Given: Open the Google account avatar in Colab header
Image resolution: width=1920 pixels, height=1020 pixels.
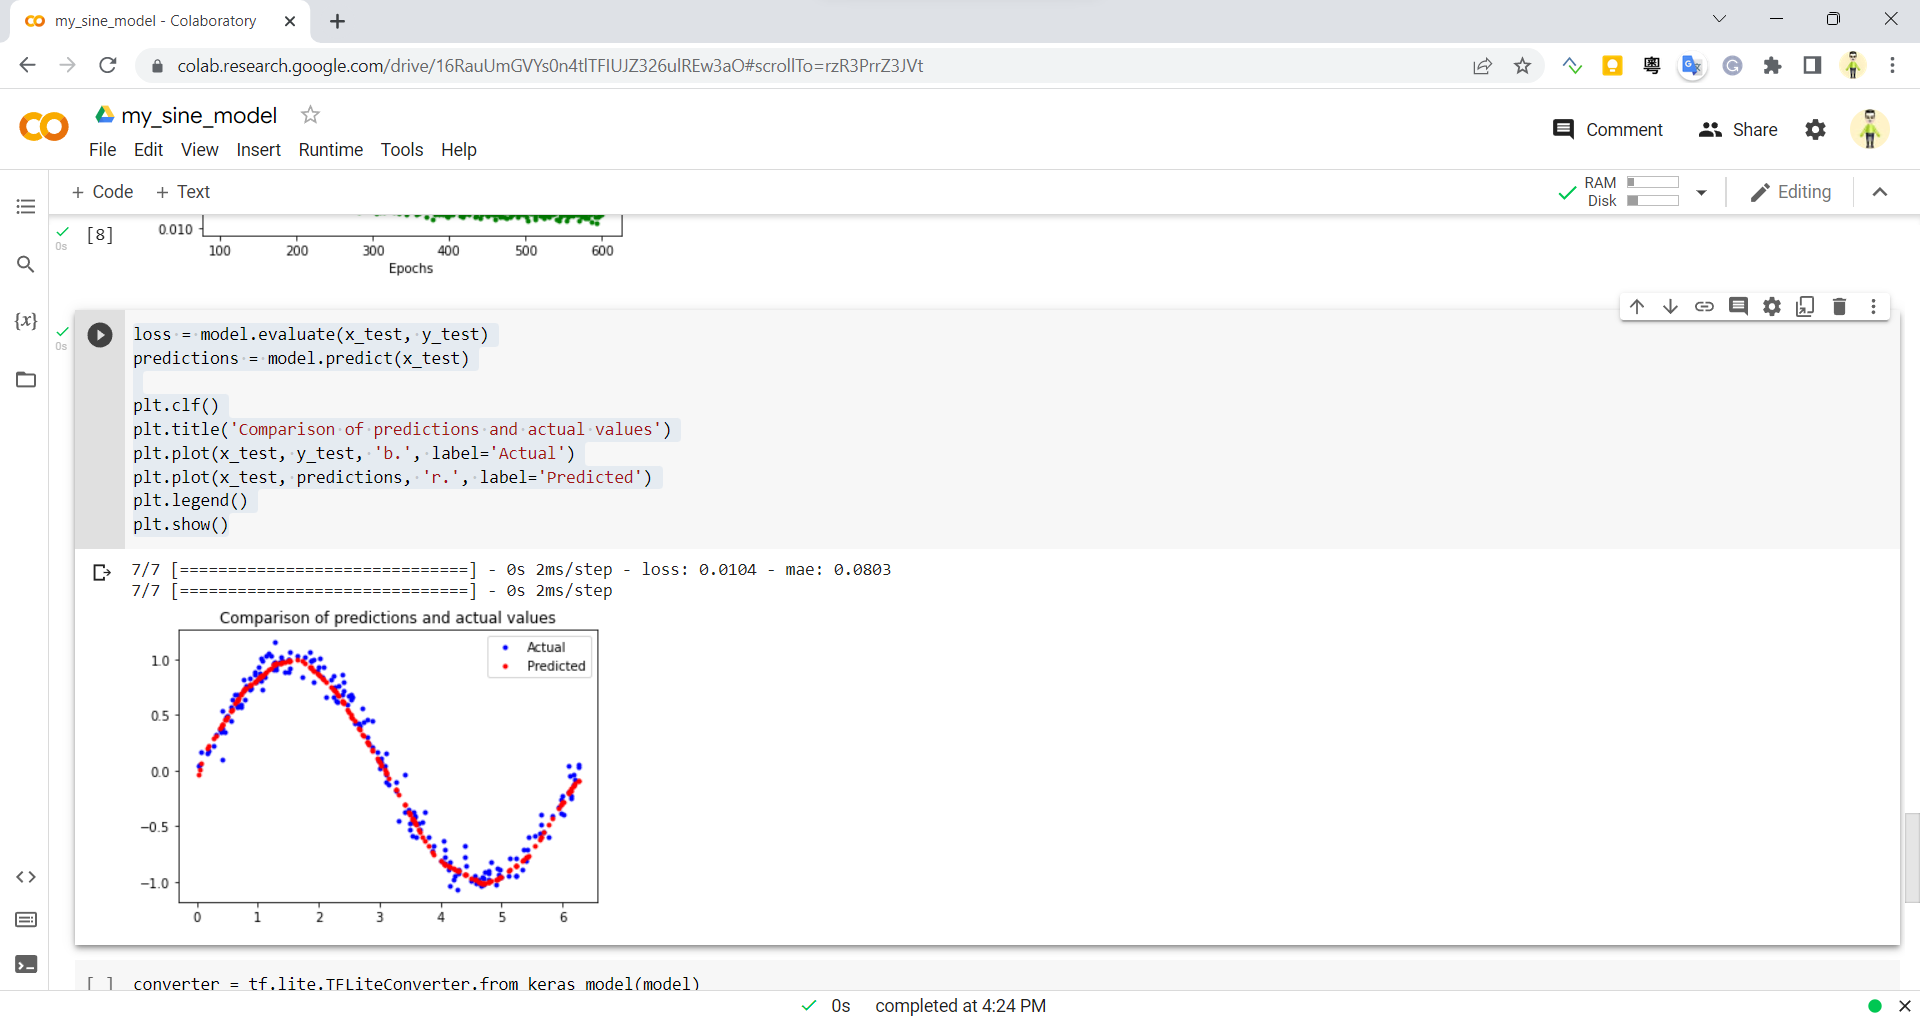Looking at the screenshot, I should pyautogui.click(x=1869, y=130).
